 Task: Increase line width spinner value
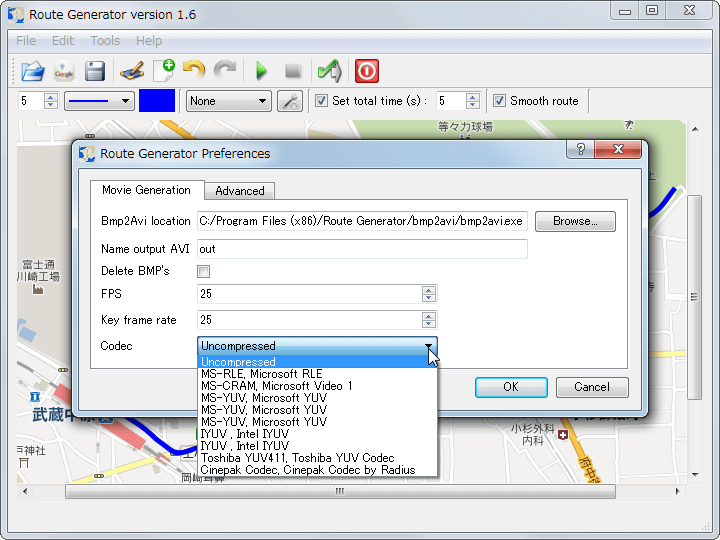coord(51,96)
